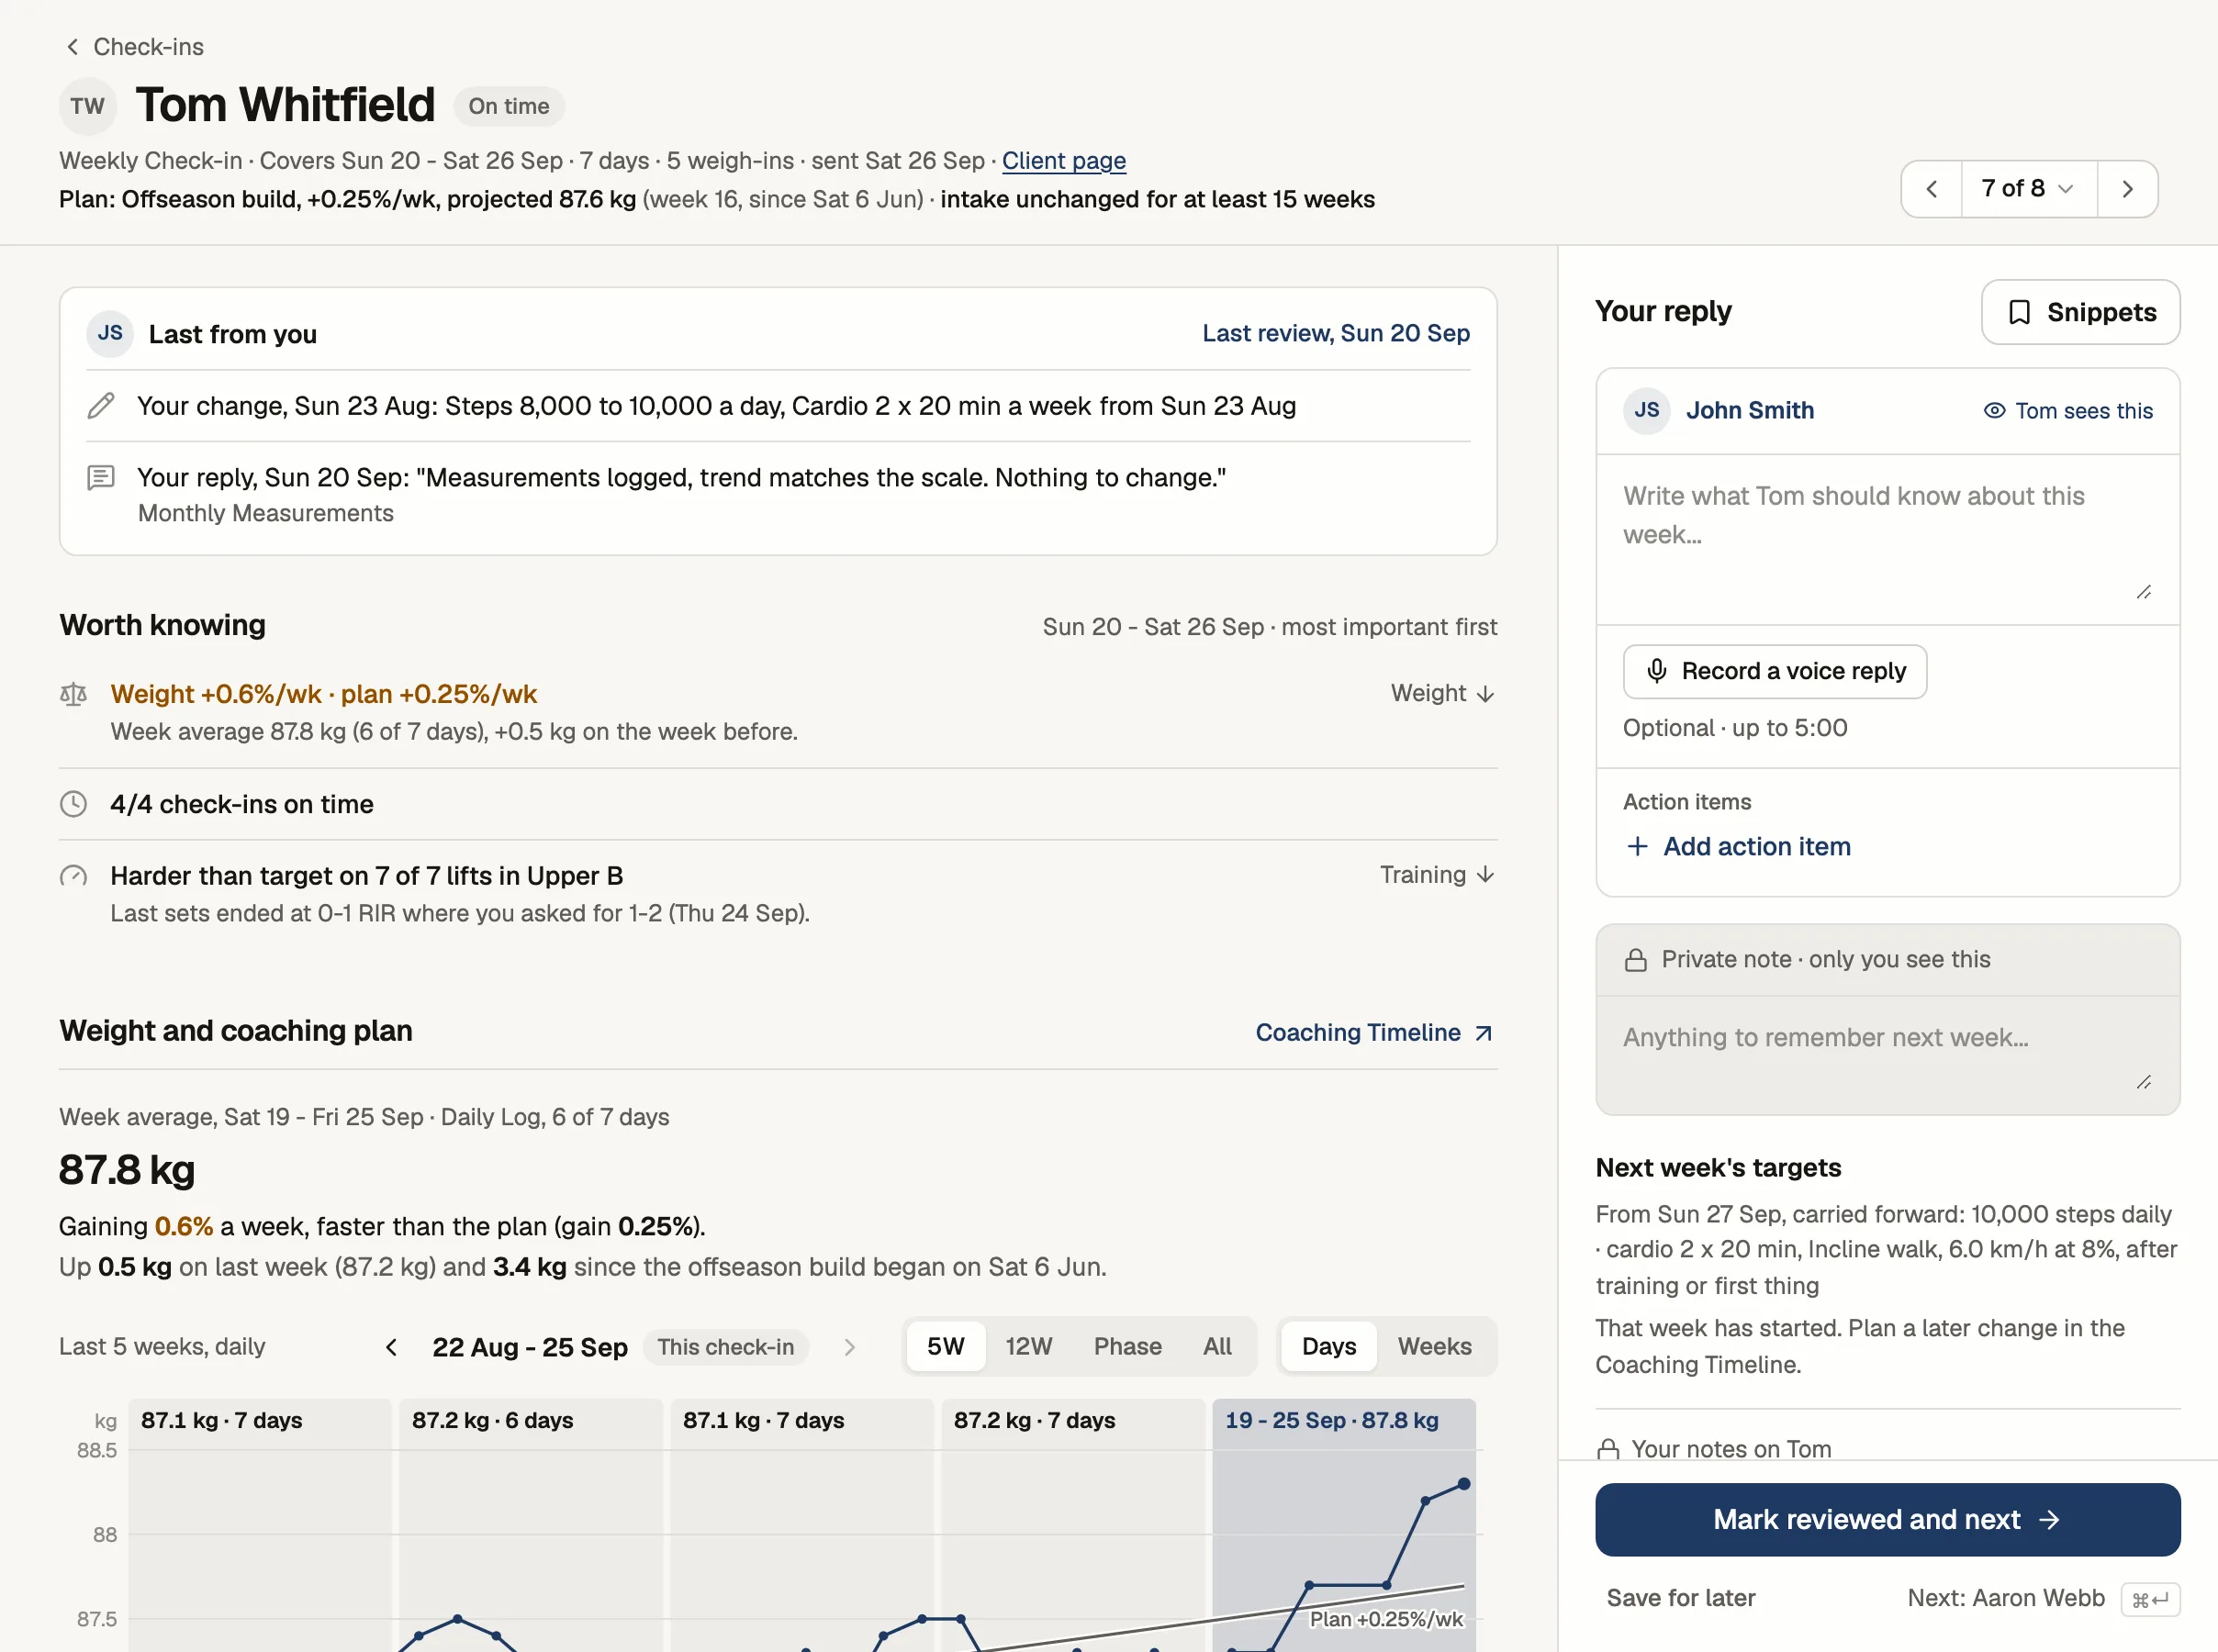Switch chart to Weeks view
This screenshot has height=1652, width=2218.
(x=1434, y=1347)
